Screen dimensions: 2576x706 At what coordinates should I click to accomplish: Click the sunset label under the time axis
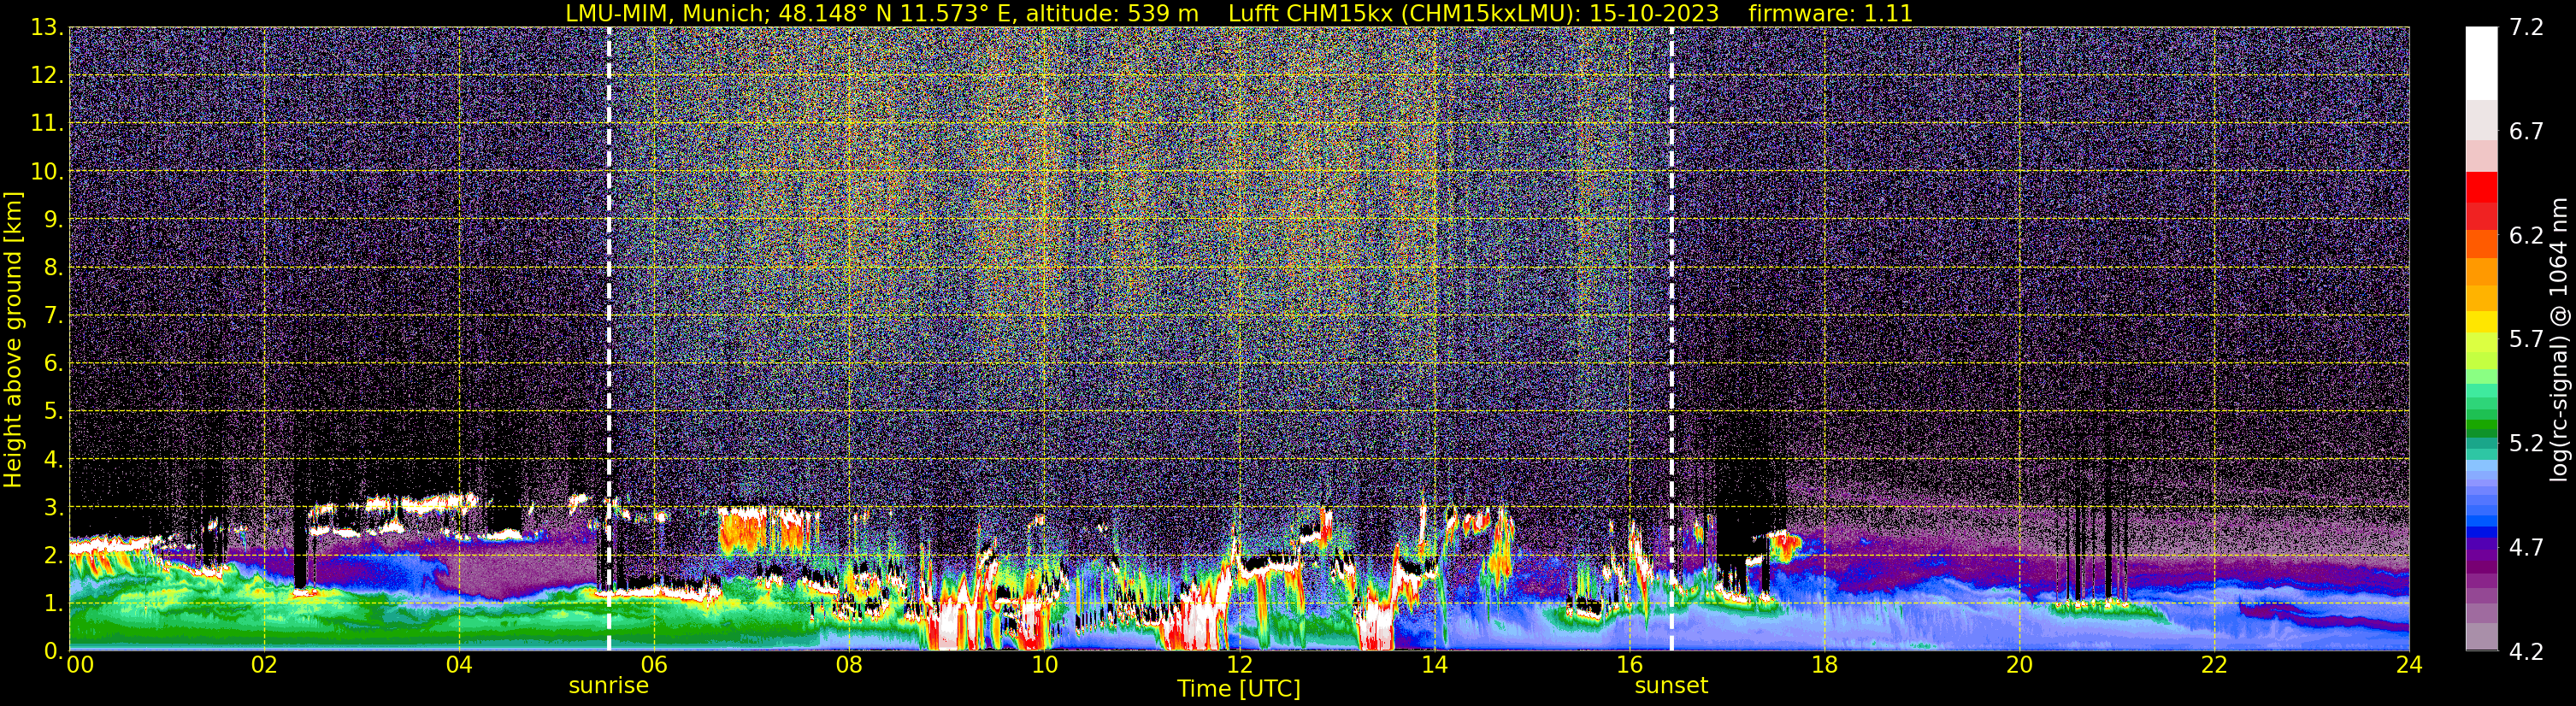[x=1671, y=686]
